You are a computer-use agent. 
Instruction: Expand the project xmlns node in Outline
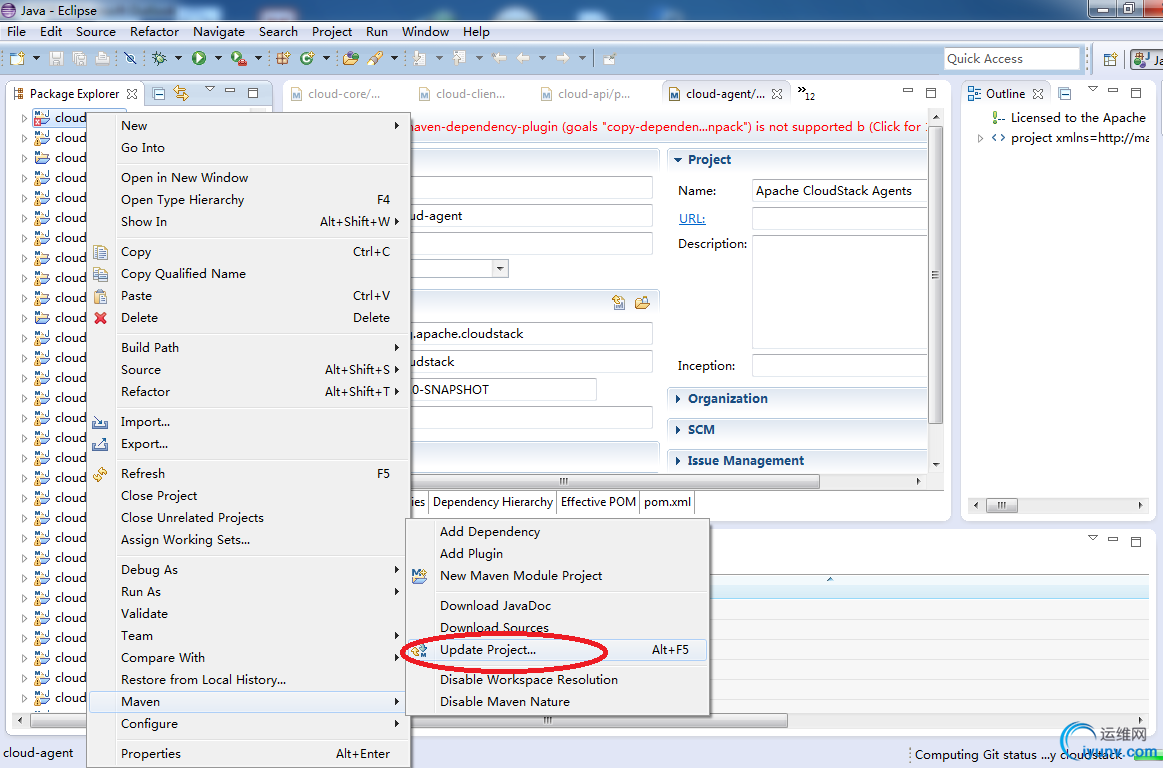click(x=981, y=138)
